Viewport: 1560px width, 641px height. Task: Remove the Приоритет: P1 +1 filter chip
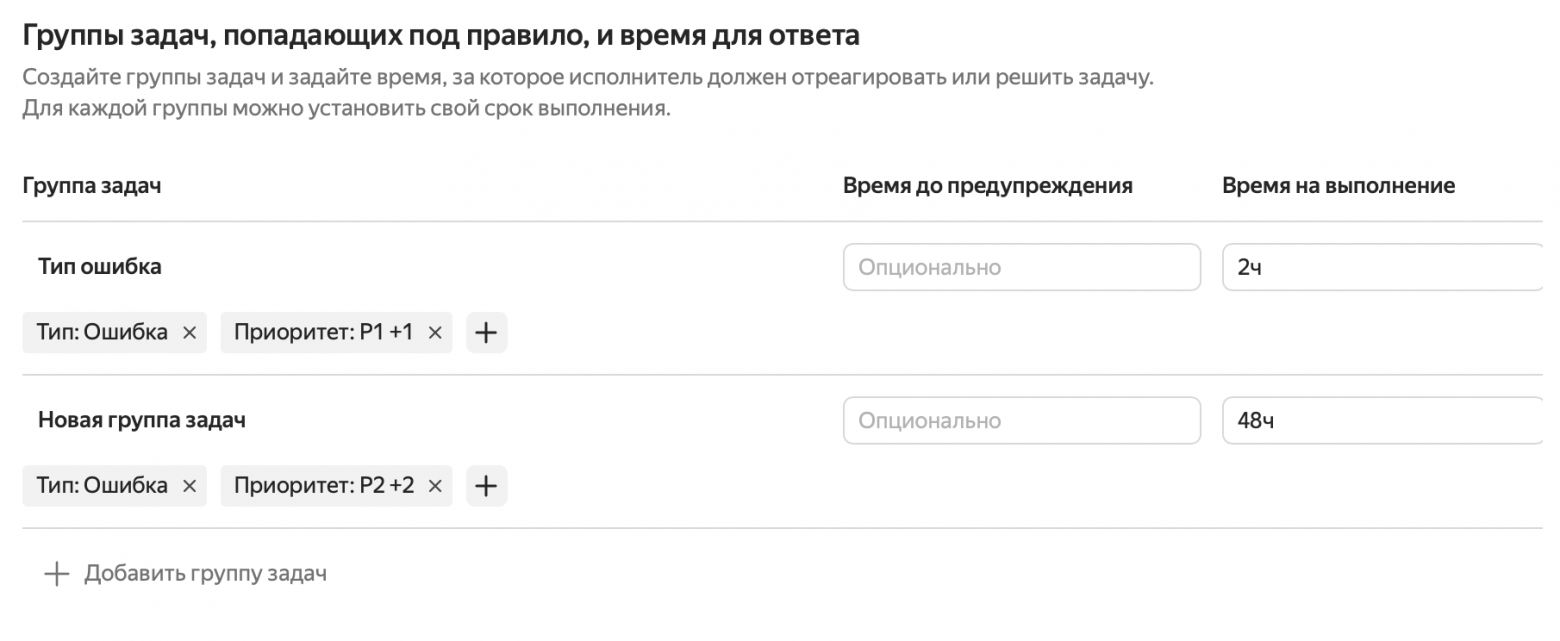tap(434, 332)
